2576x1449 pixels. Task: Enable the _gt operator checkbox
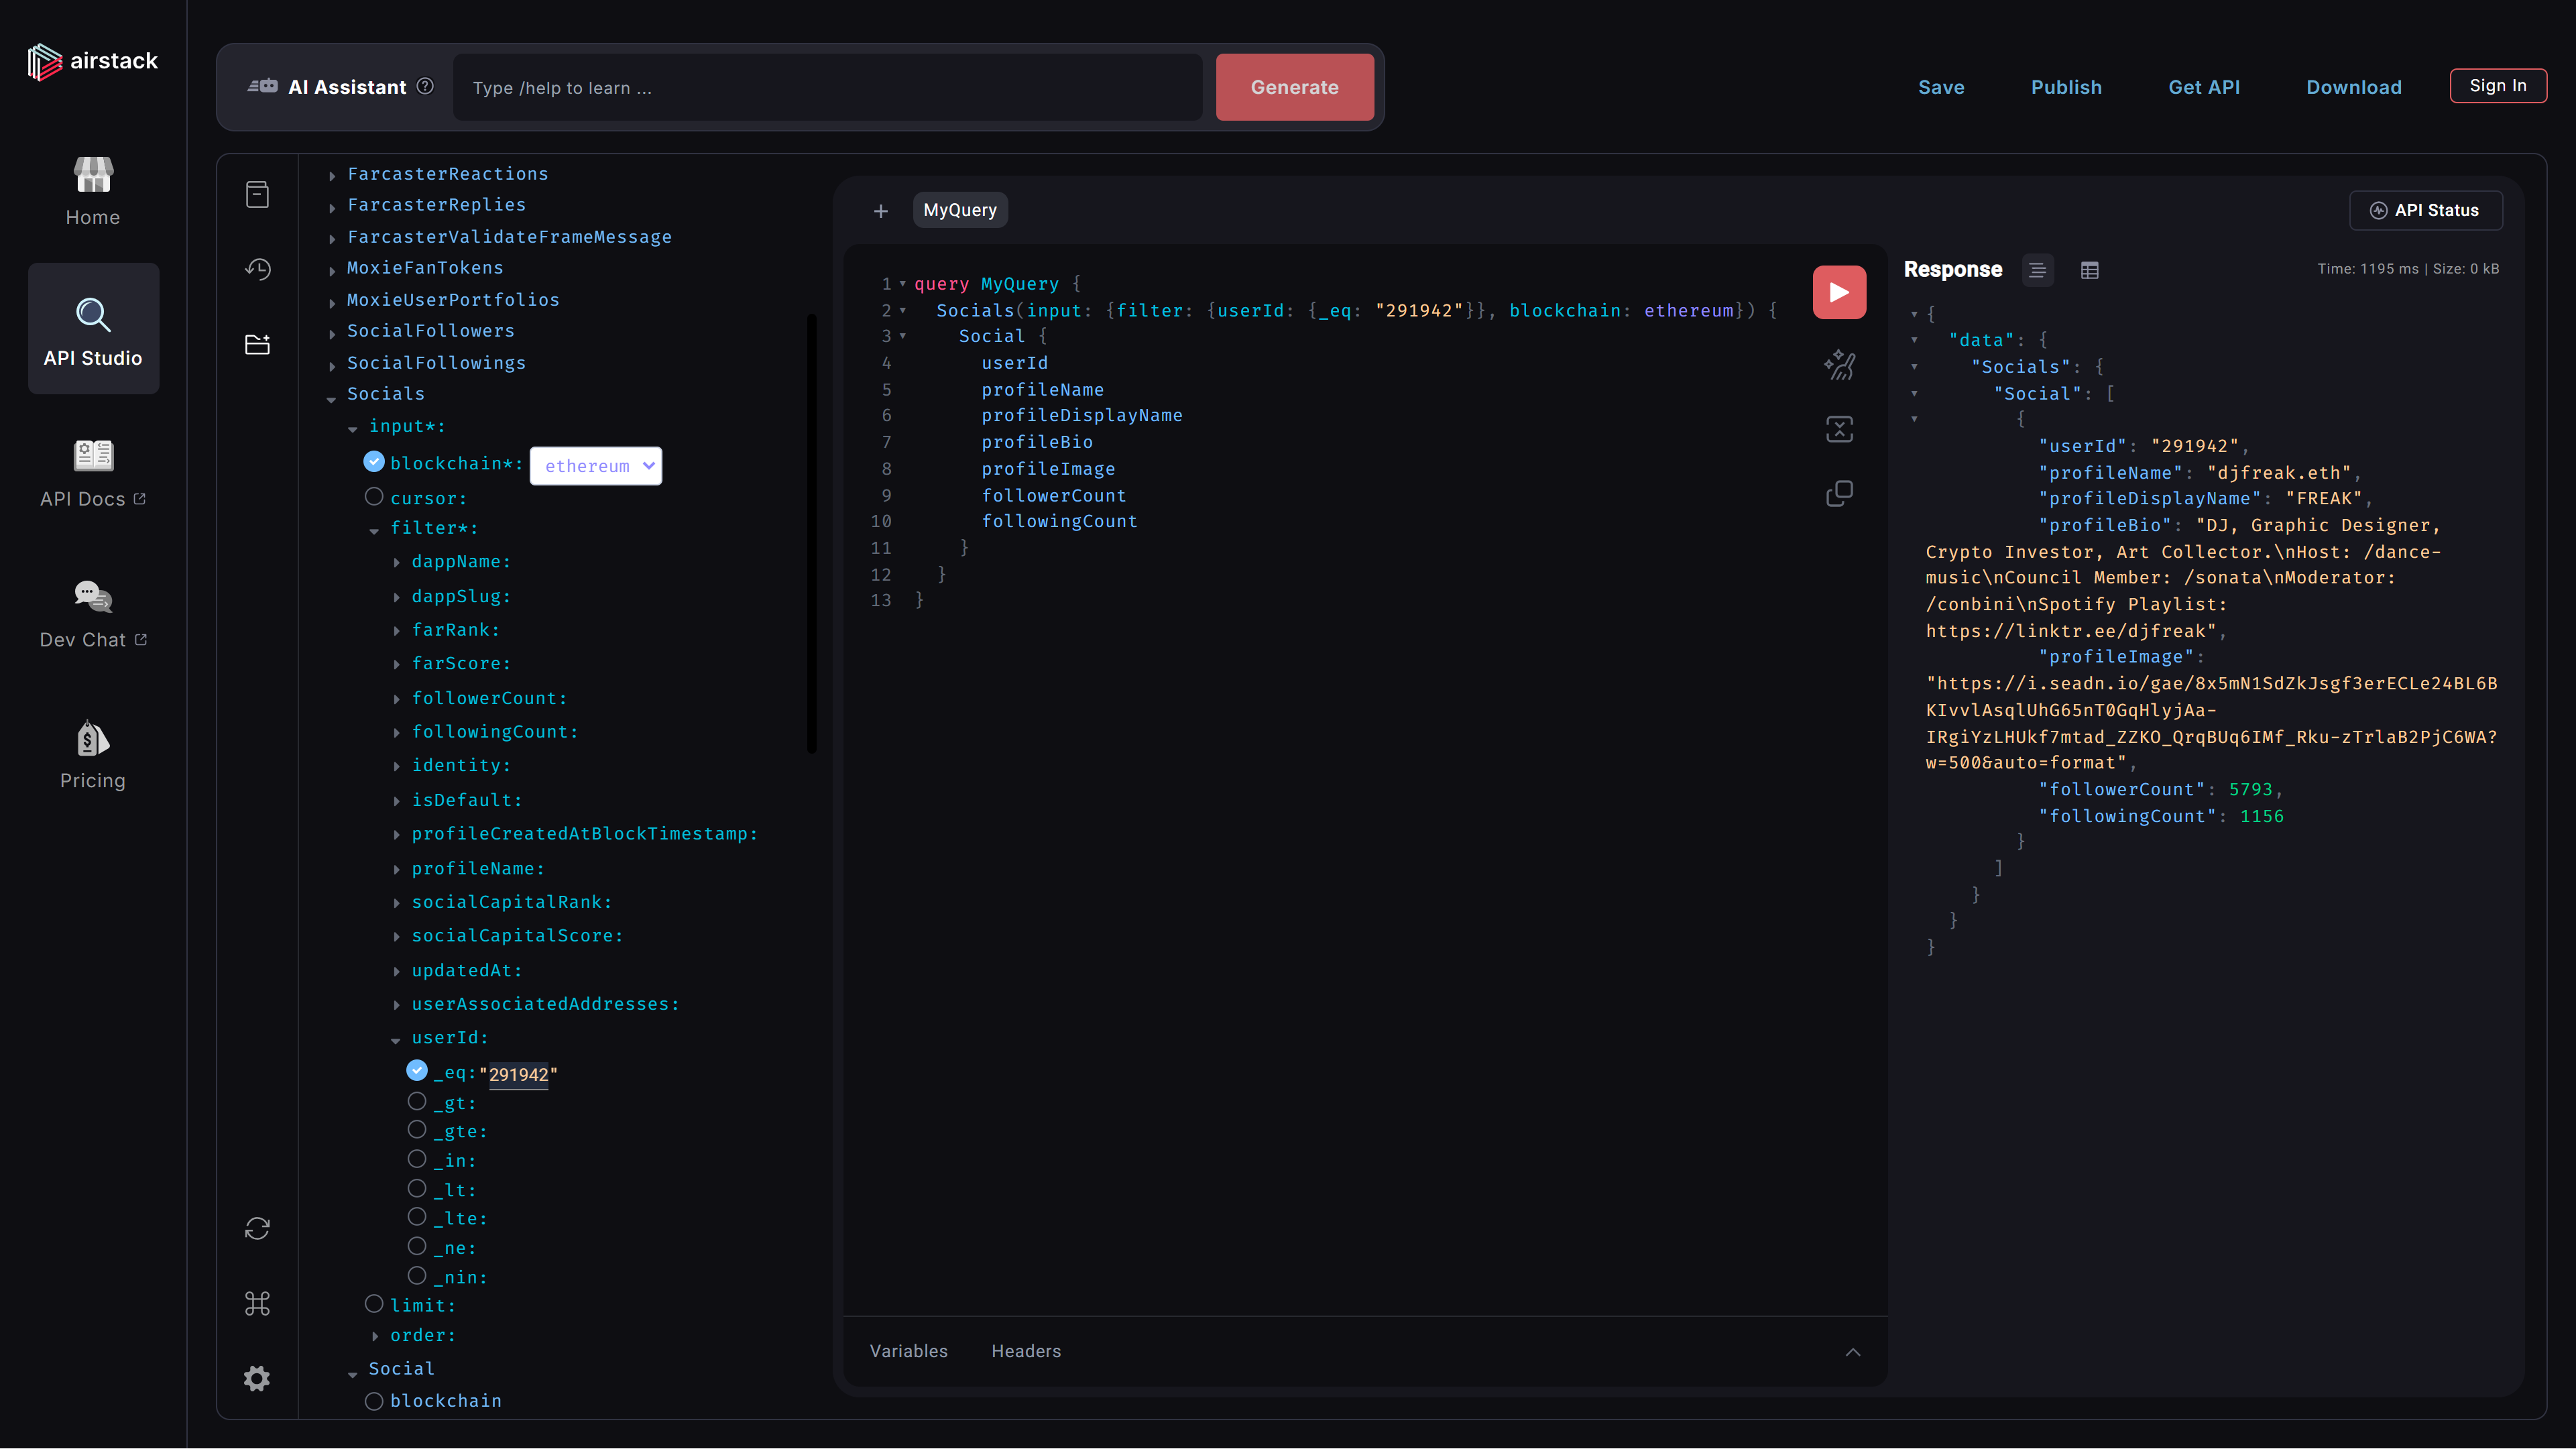click(417, 1101)
